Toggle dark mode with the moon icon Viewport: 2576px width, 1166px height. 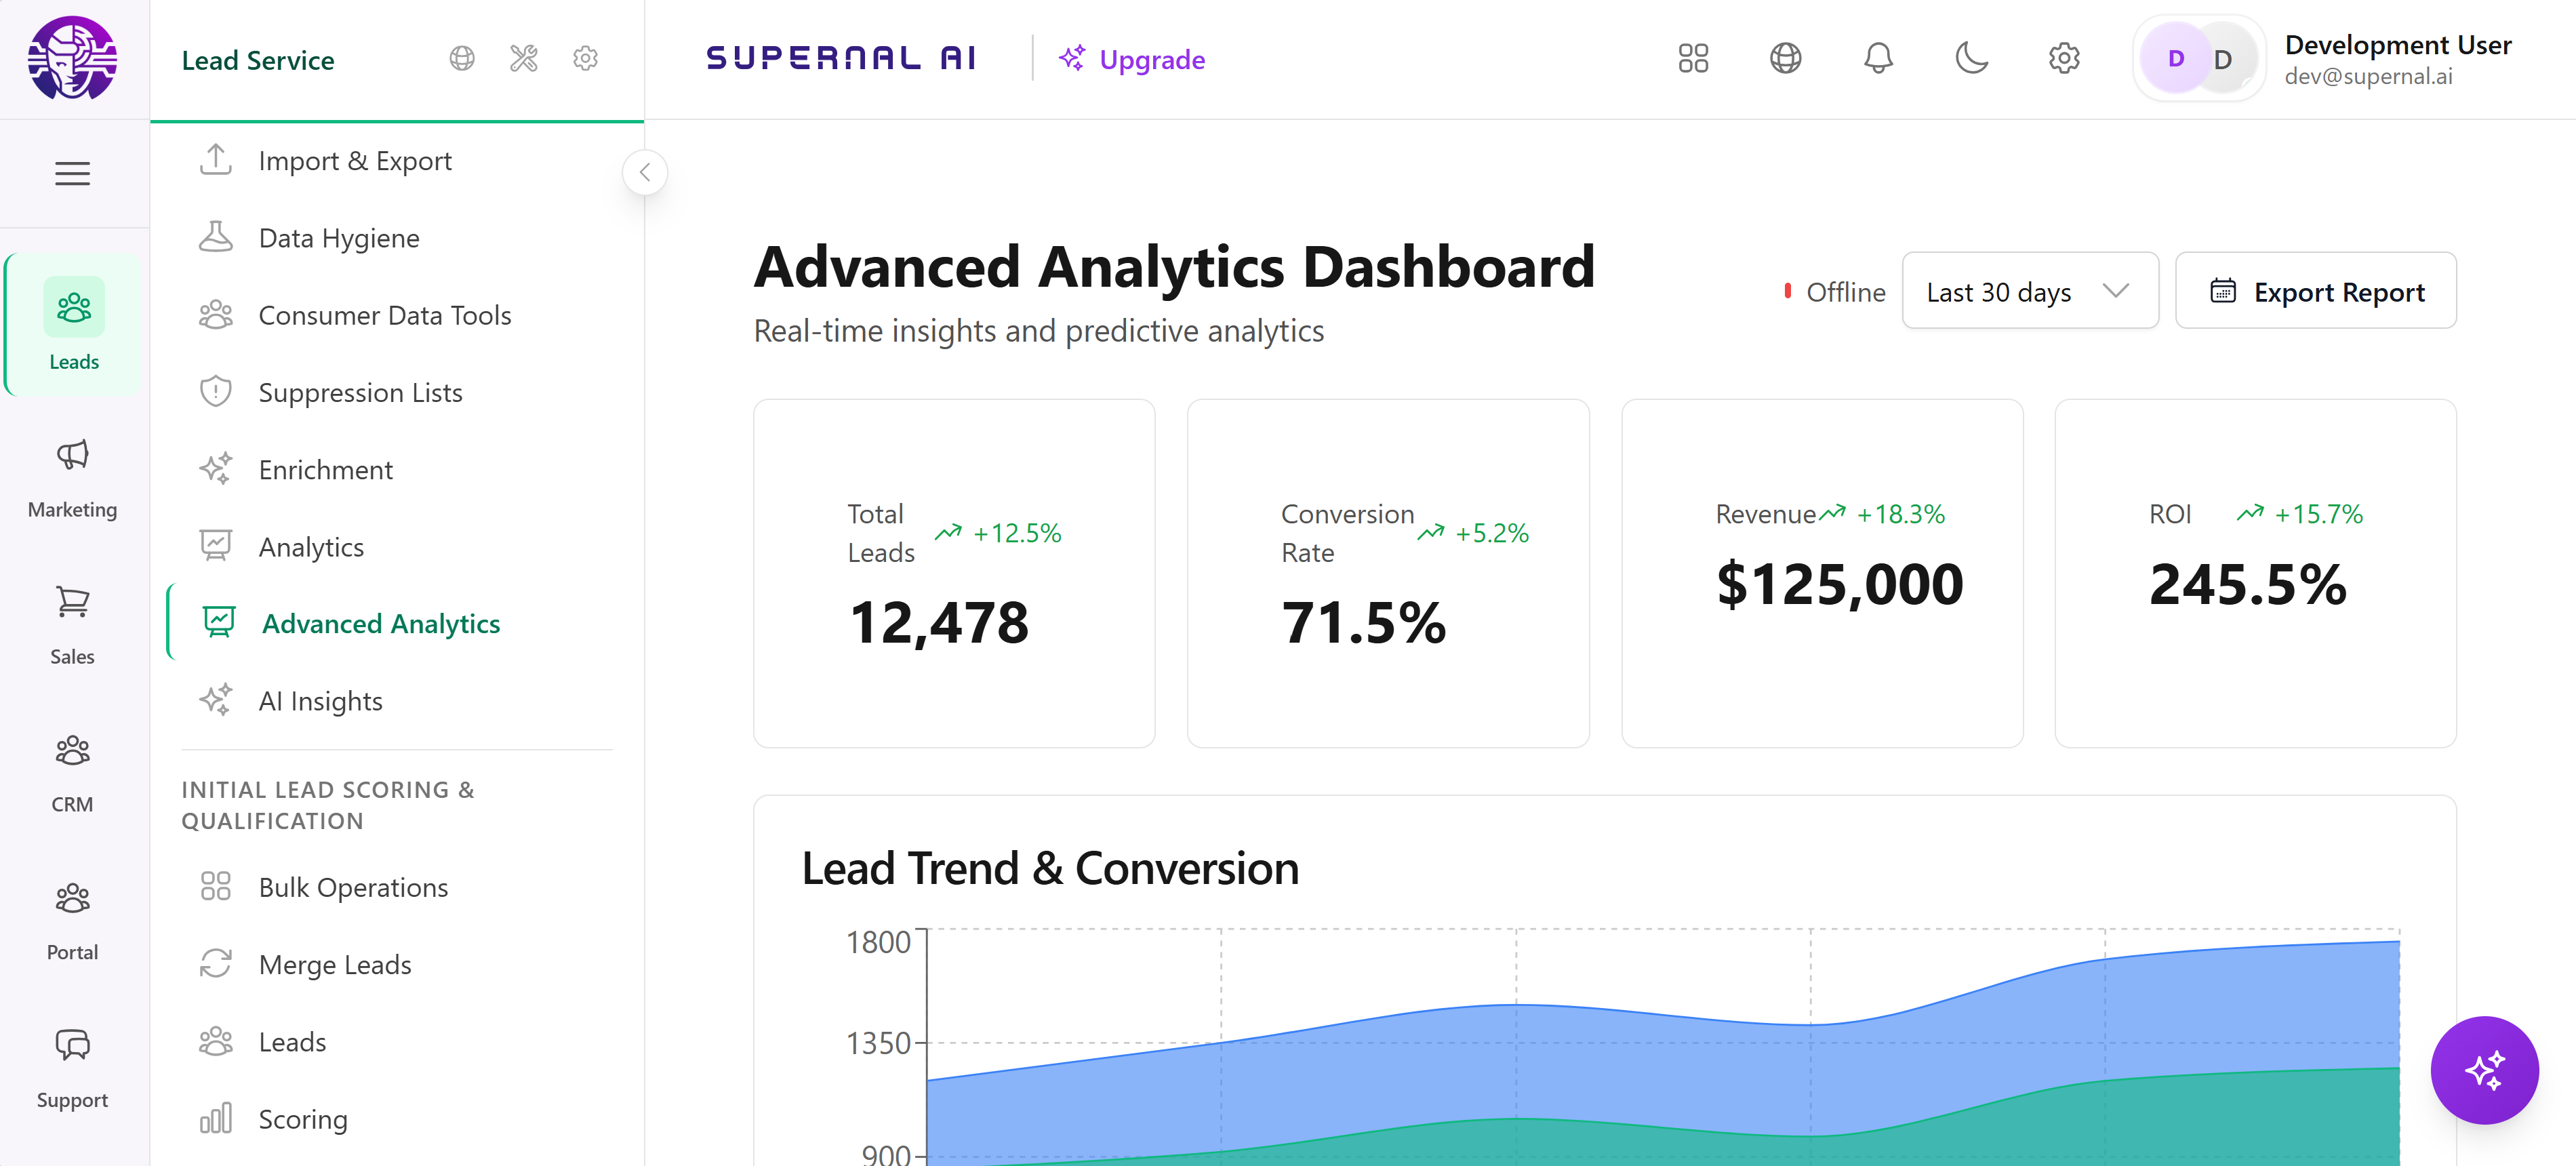click(1971, 58)
